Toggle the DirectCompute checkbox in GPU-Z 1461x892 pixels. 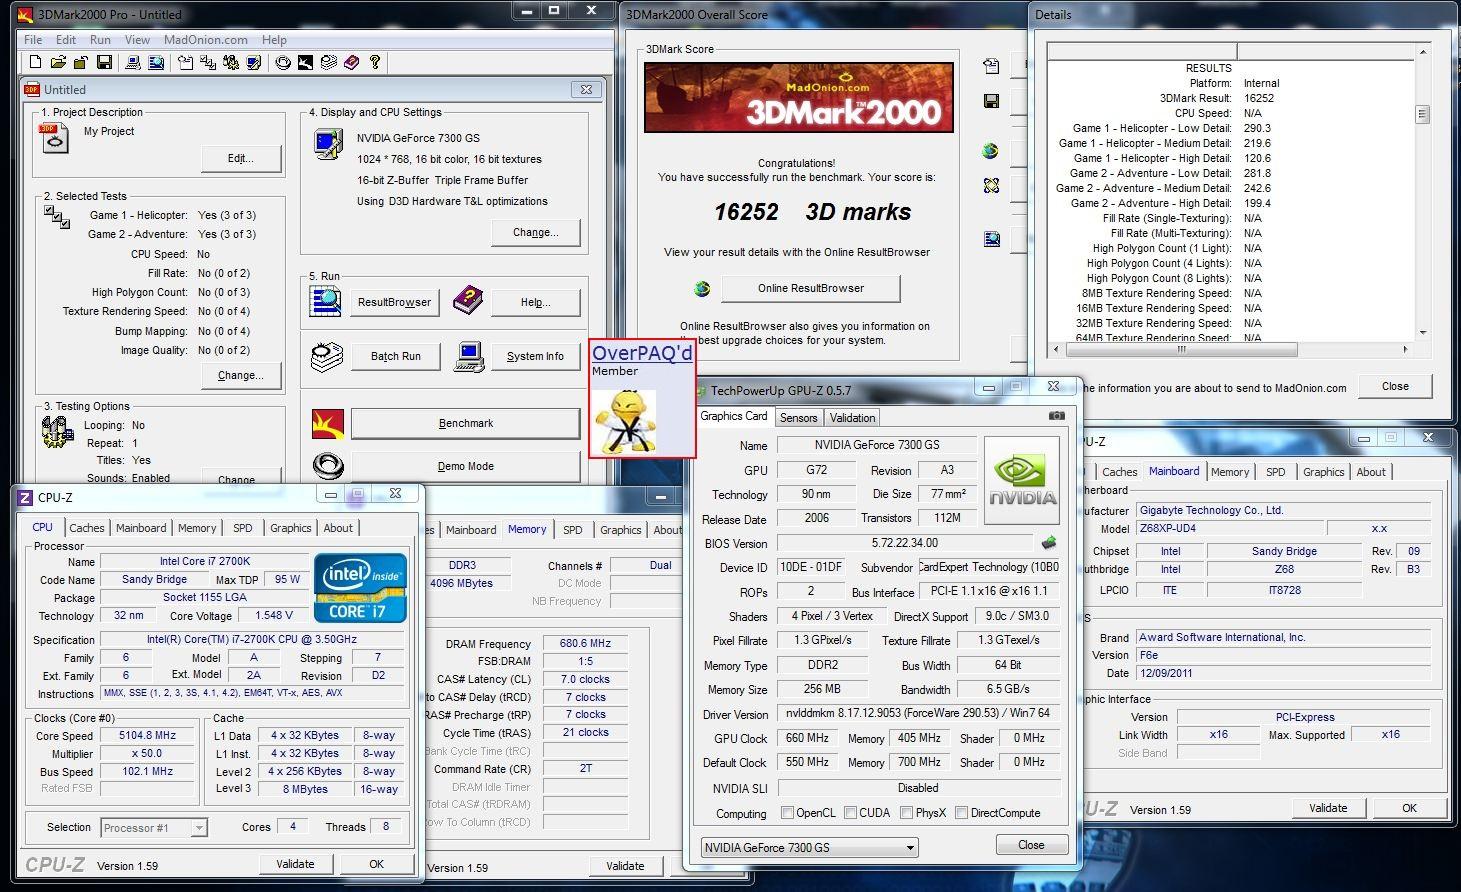pos(961,813)
